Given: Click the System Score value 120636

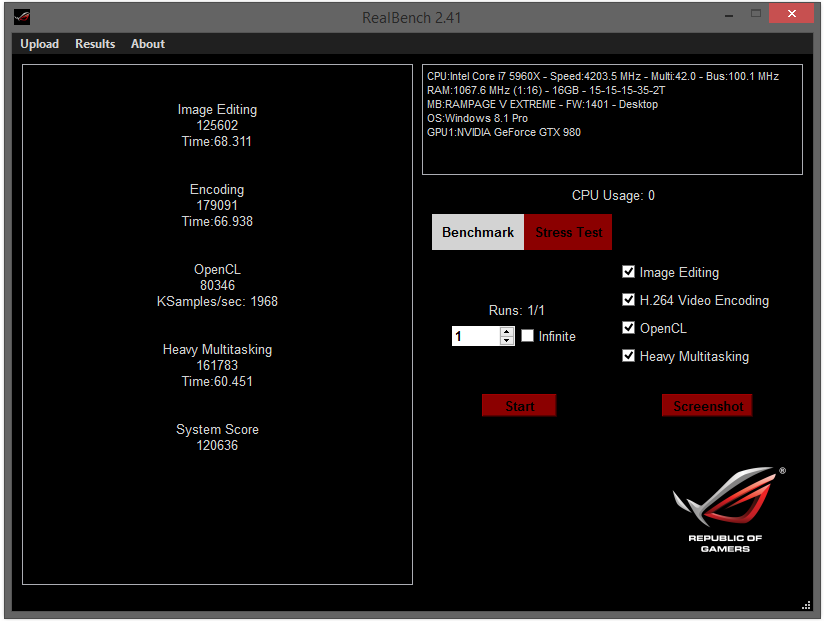Looking at the screenshot, I should coord(217,446).
